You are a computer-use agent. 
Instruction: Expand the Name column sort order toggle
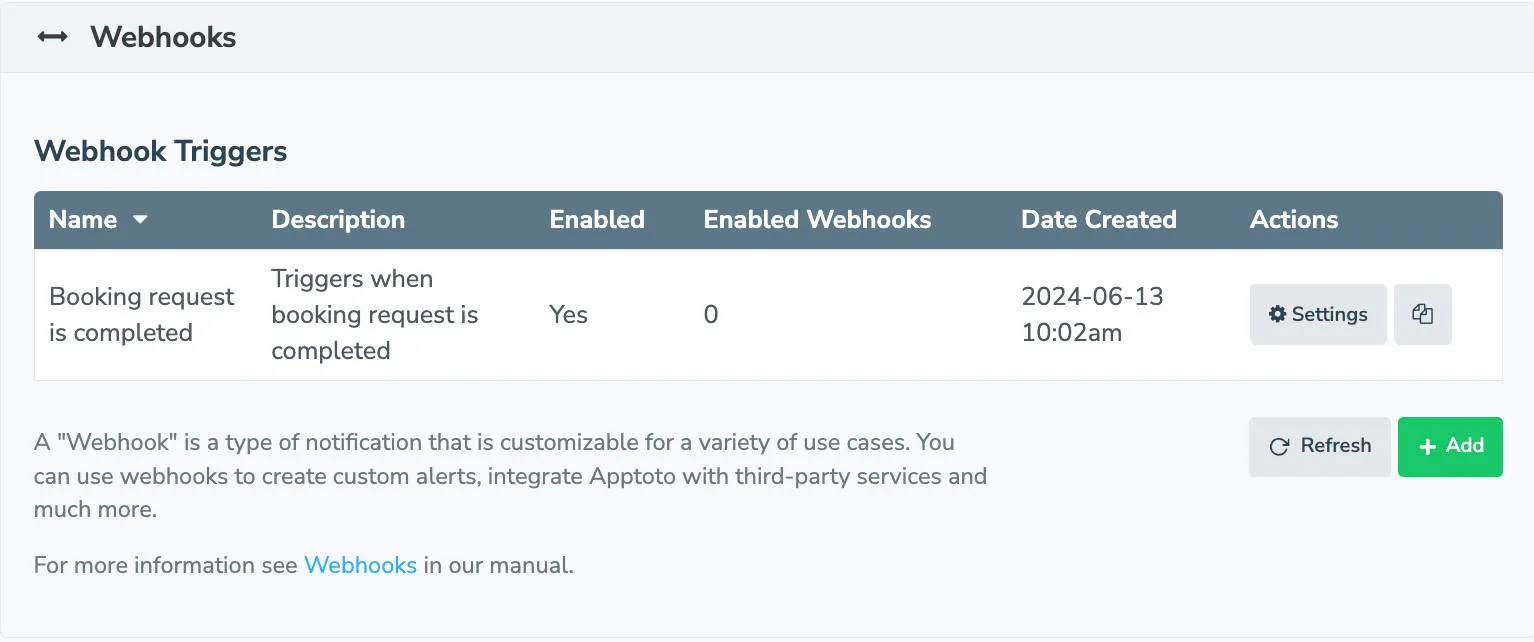[139, 220]
